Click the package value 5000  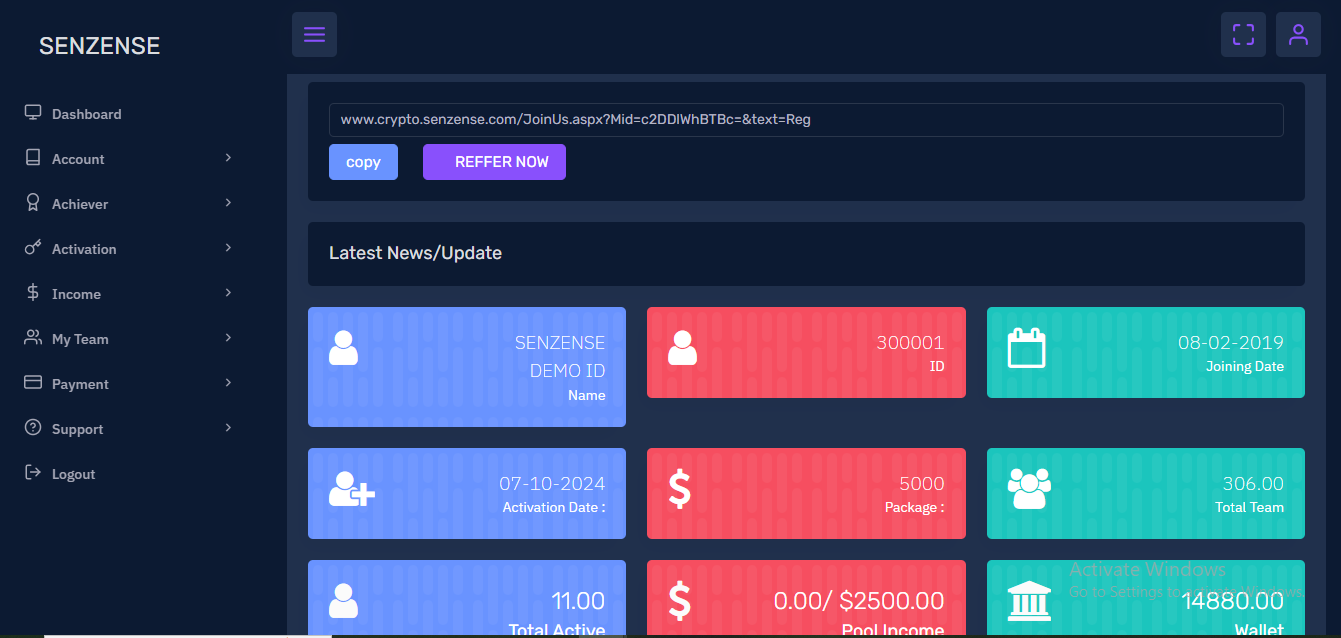click(x=922, y=484)
